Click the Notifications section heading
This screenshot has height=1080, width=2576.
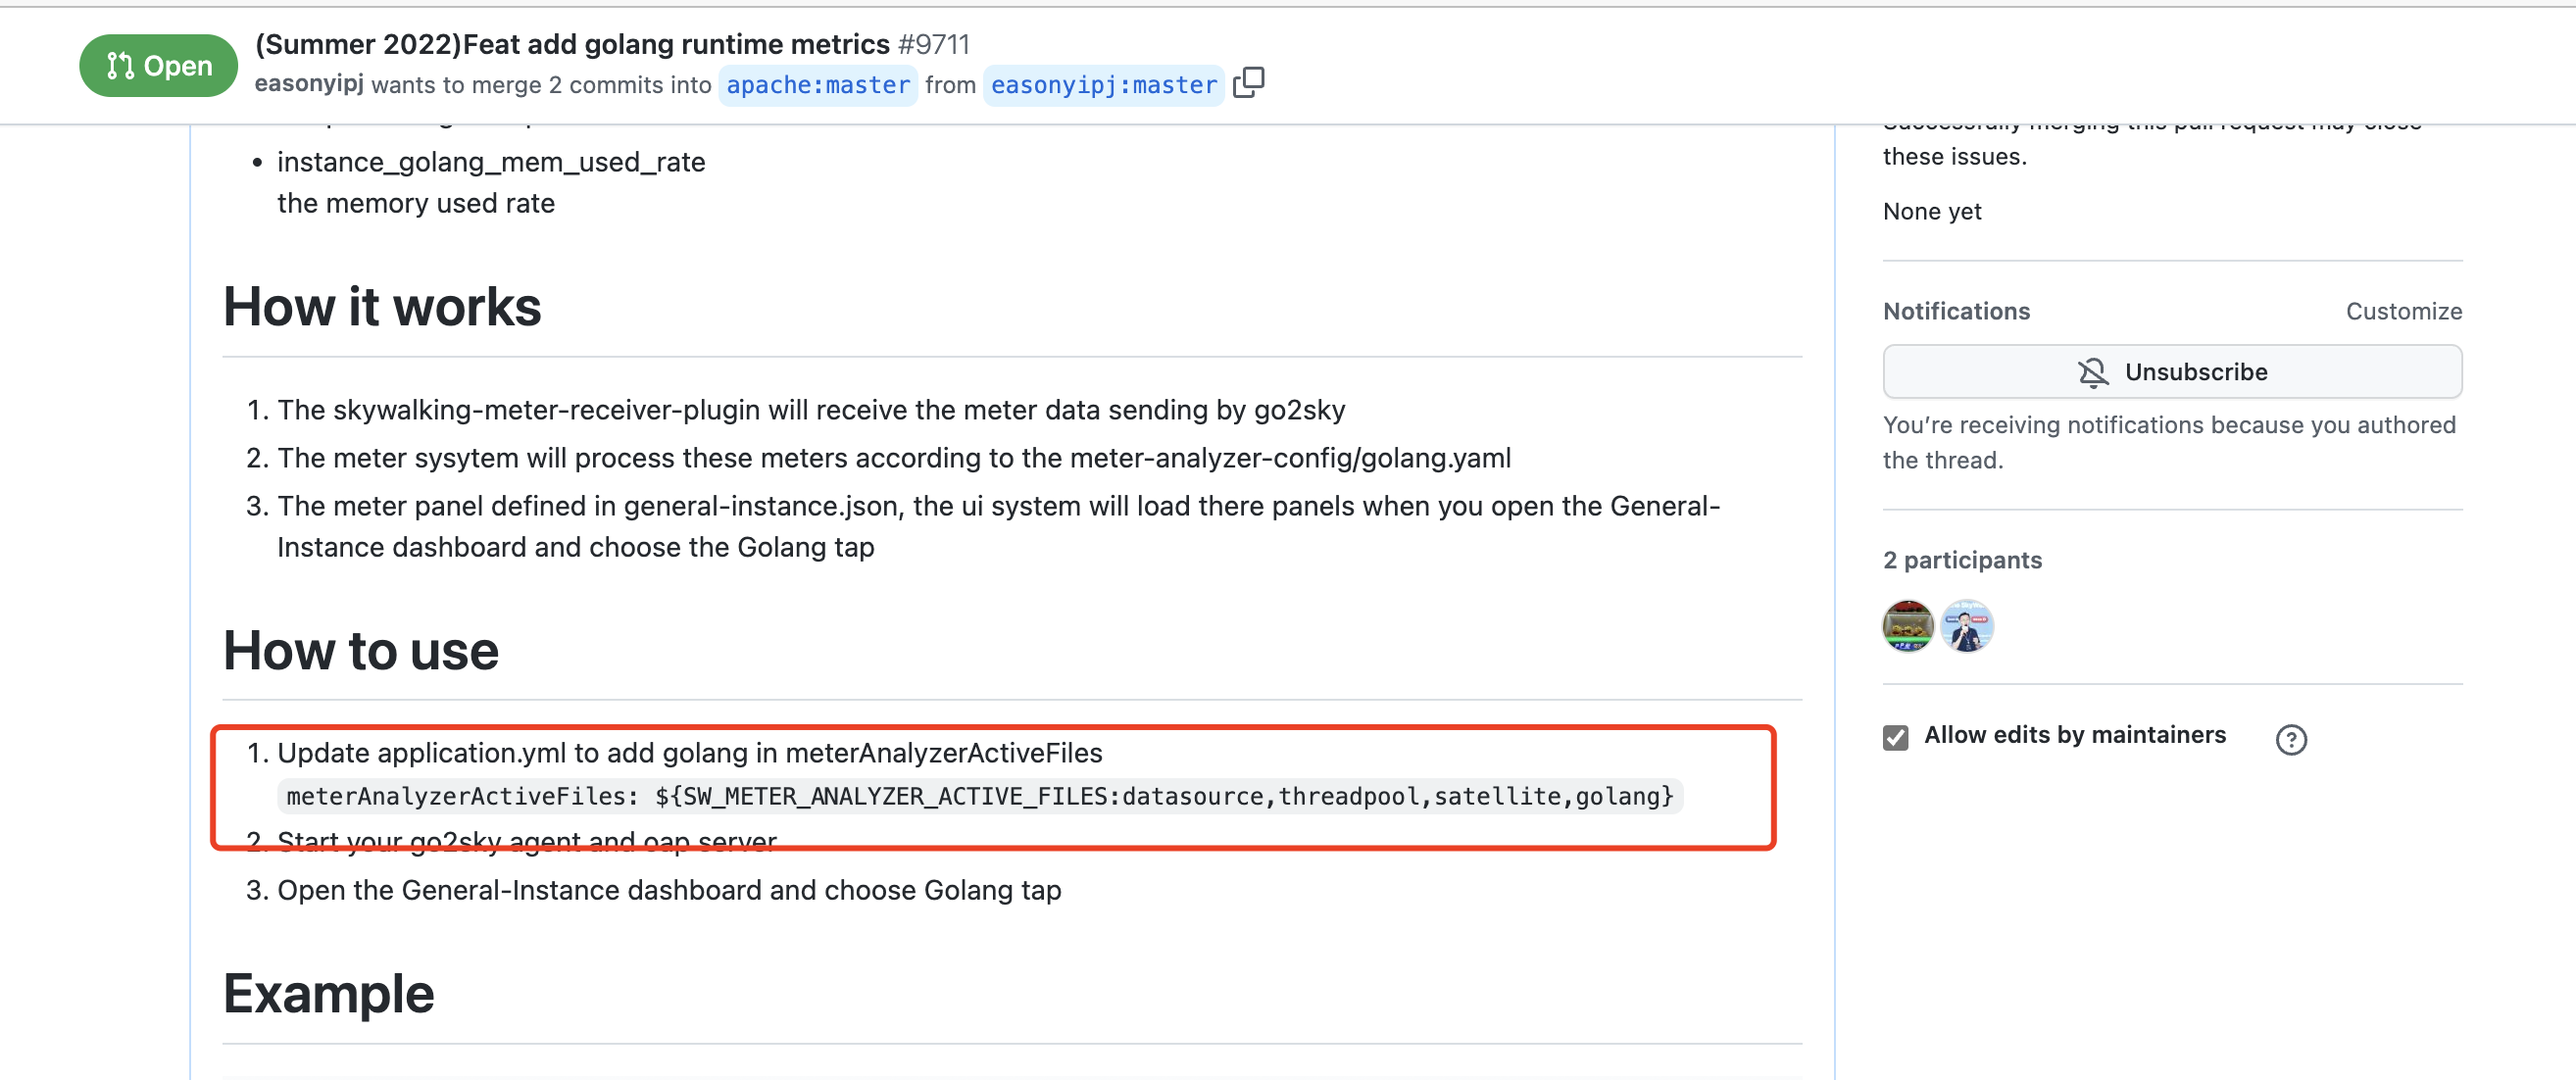point(1956,311)
